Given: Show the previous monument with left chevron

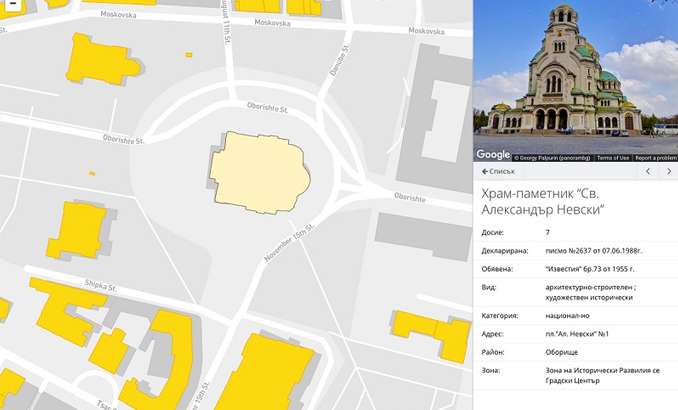Looking at the screenshot, I should point(648,172).
